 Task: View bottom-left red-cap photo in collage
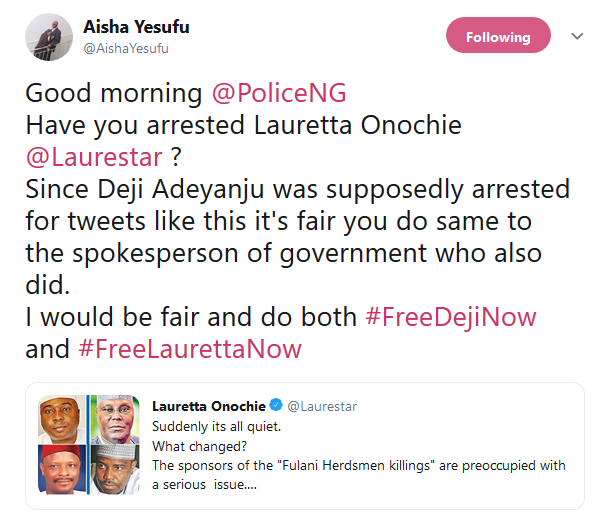click(x=62, y=469)
